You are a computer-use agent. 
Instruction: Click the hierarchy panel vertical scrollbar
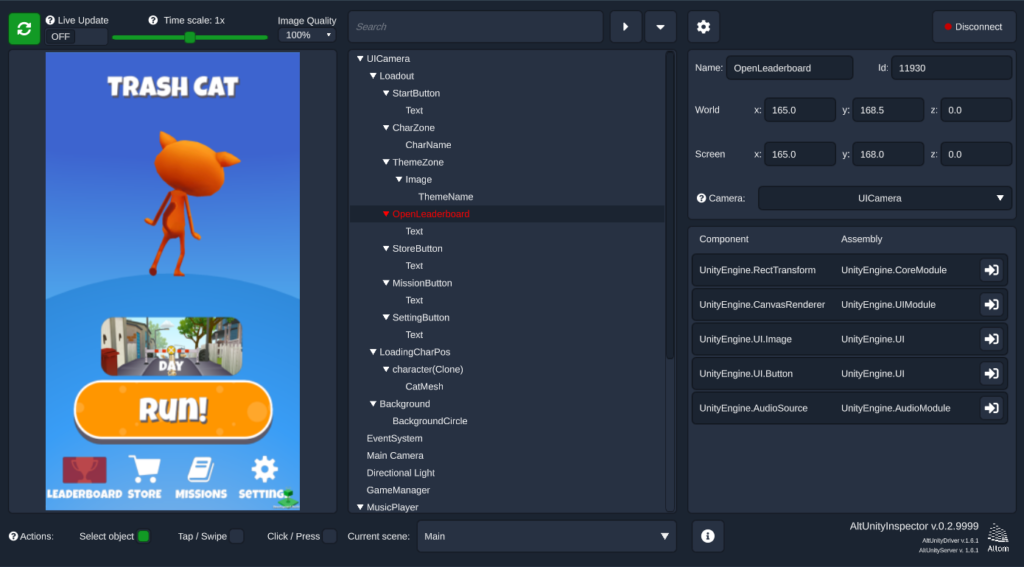coord(669,206)
